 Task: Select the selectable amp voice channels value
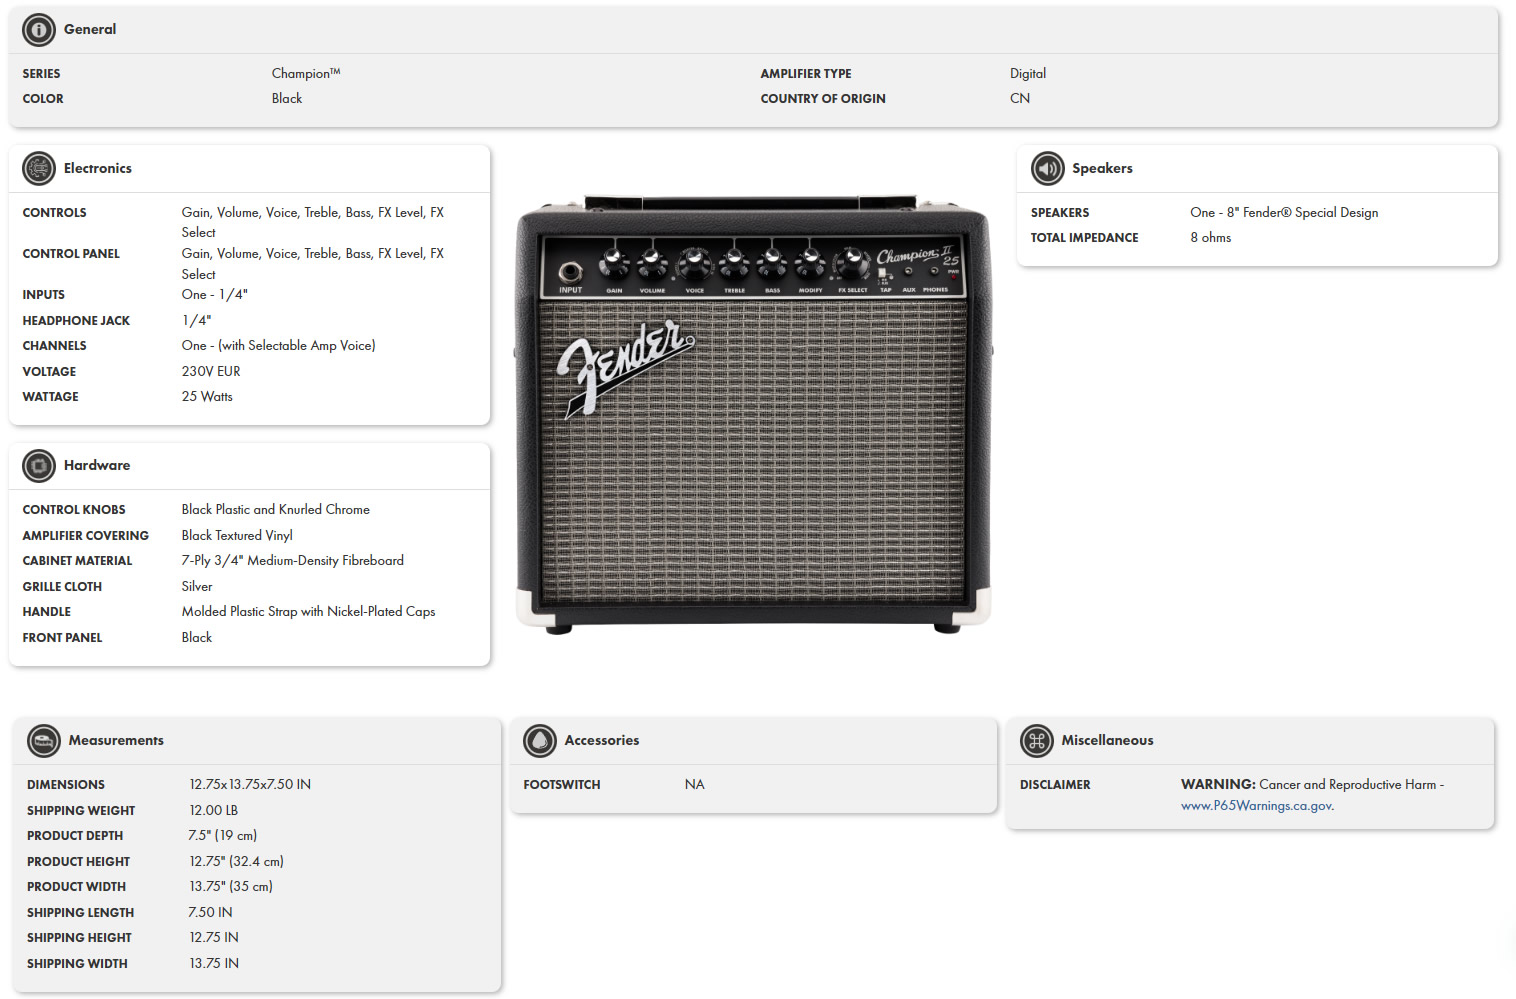coord(279,346)
